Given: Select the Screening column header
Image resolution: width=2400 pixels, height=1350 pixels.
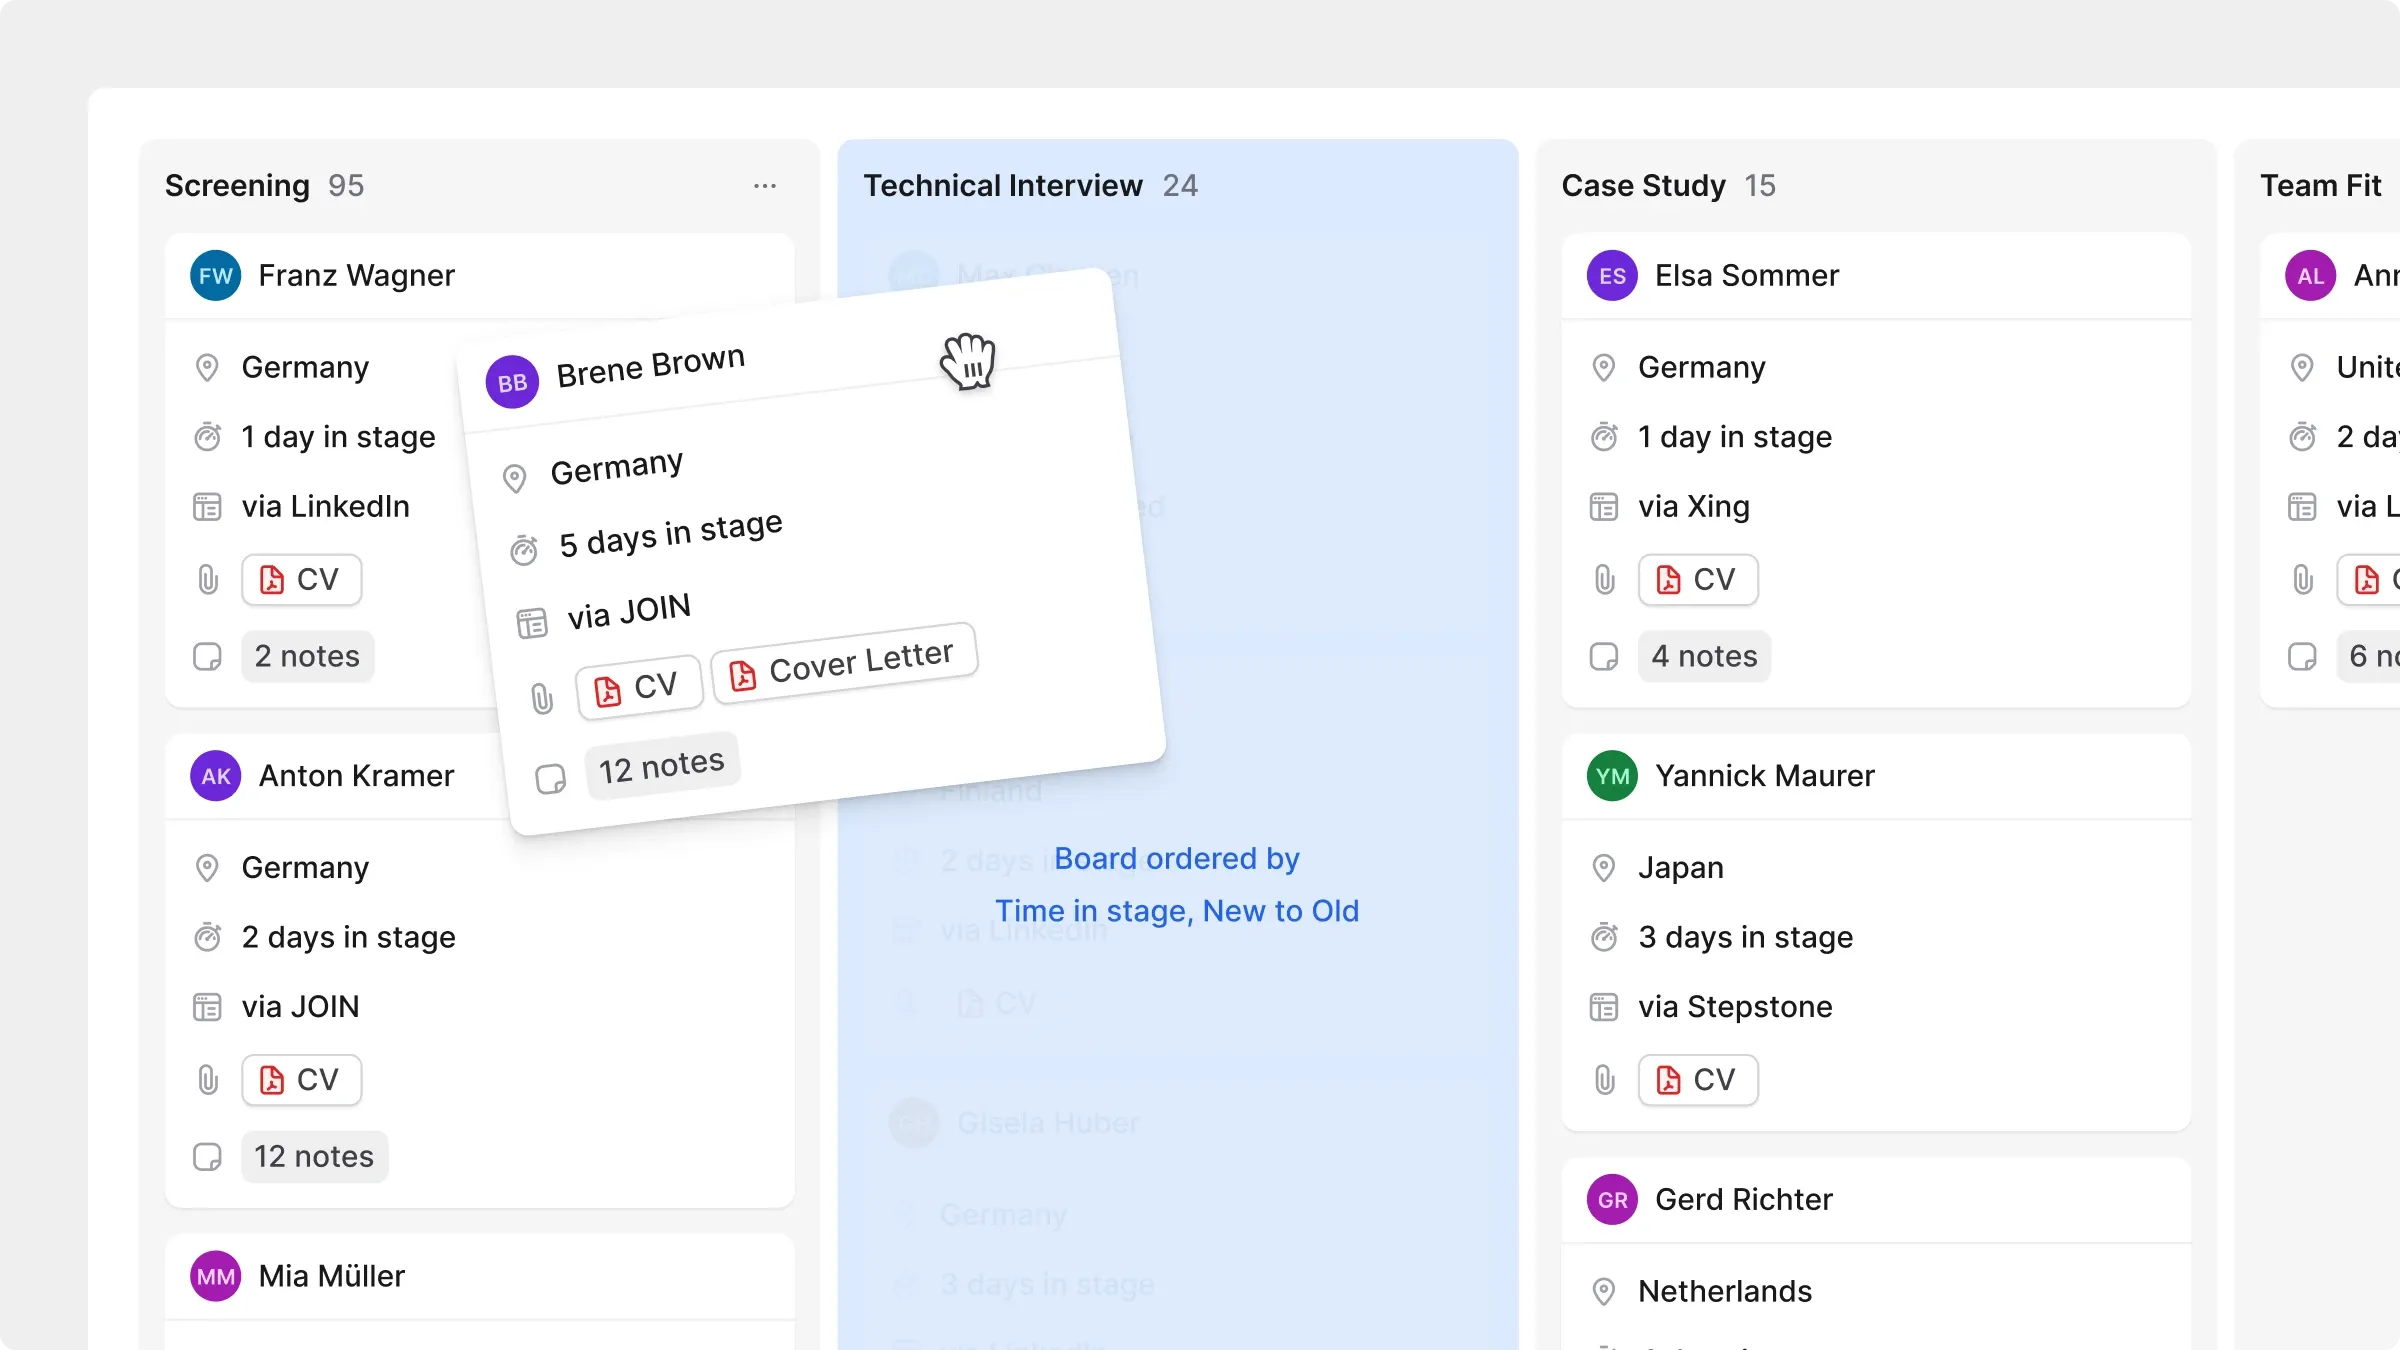Looking at the screenshot, I should (x=238, y=186).
